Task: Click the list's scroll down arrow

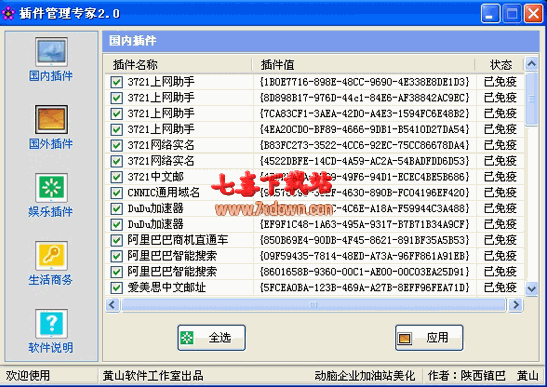Action: coord(531,289)
